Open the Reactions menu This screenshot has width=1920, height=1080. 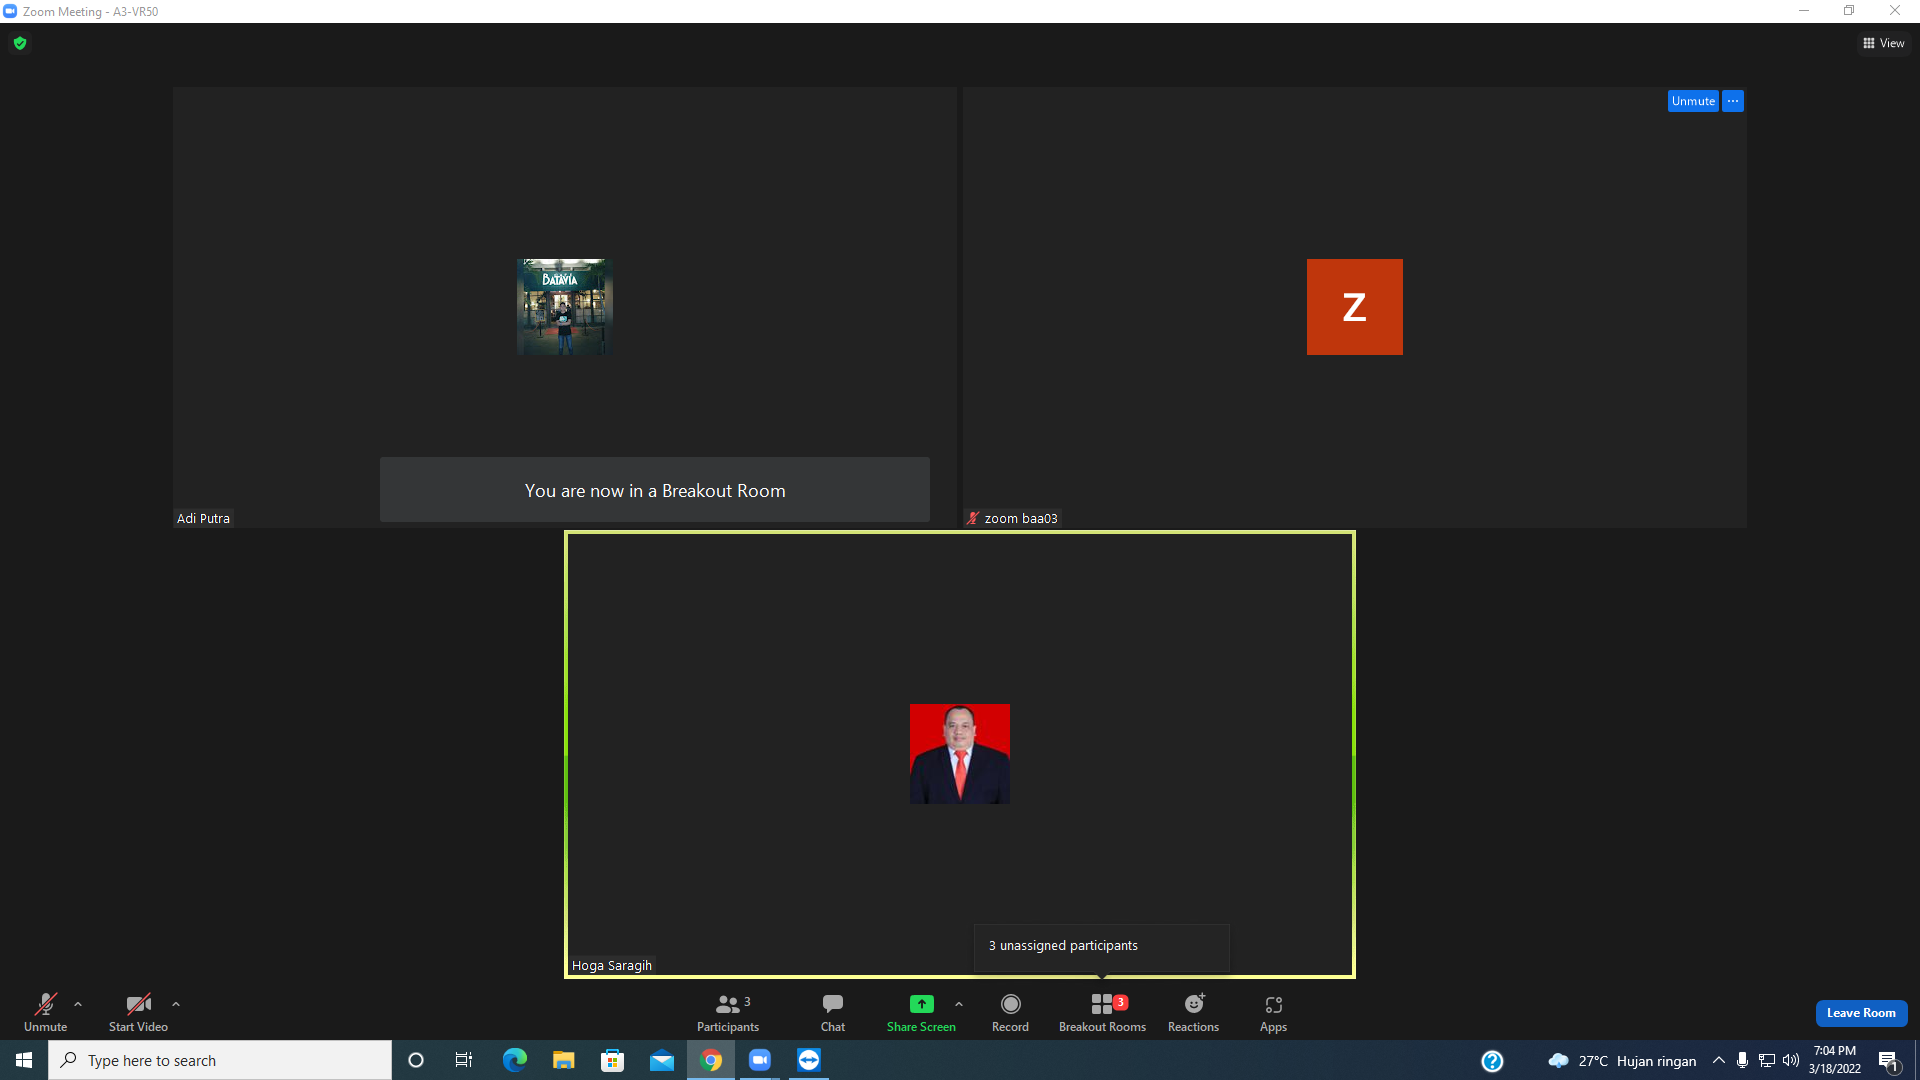tap(1193, 1012)
